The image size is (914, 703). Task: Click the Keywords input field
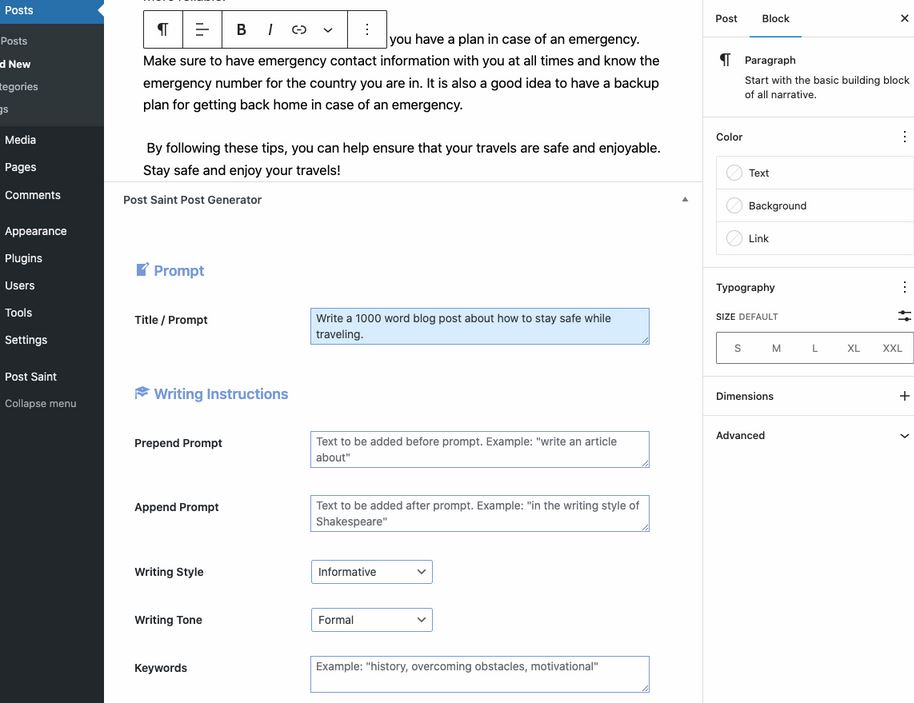point(479,674)
